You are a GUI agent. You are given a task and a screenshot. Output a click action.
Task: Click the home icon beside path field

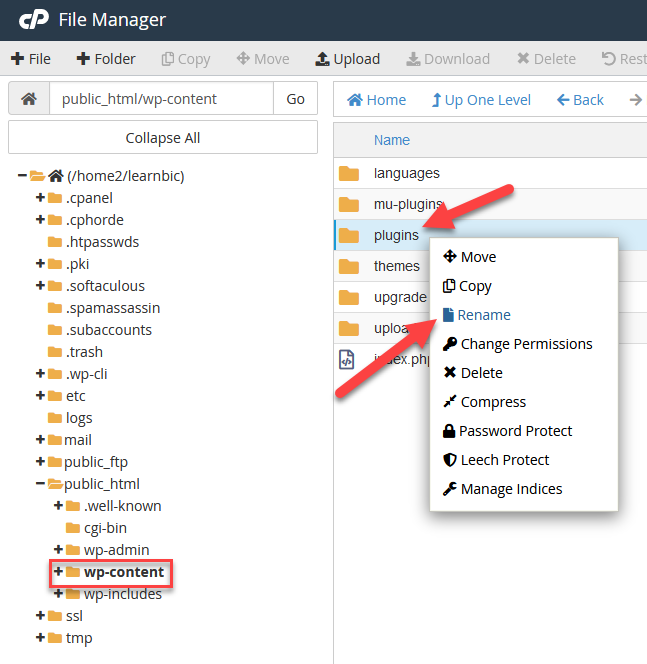tap(29, 99)
